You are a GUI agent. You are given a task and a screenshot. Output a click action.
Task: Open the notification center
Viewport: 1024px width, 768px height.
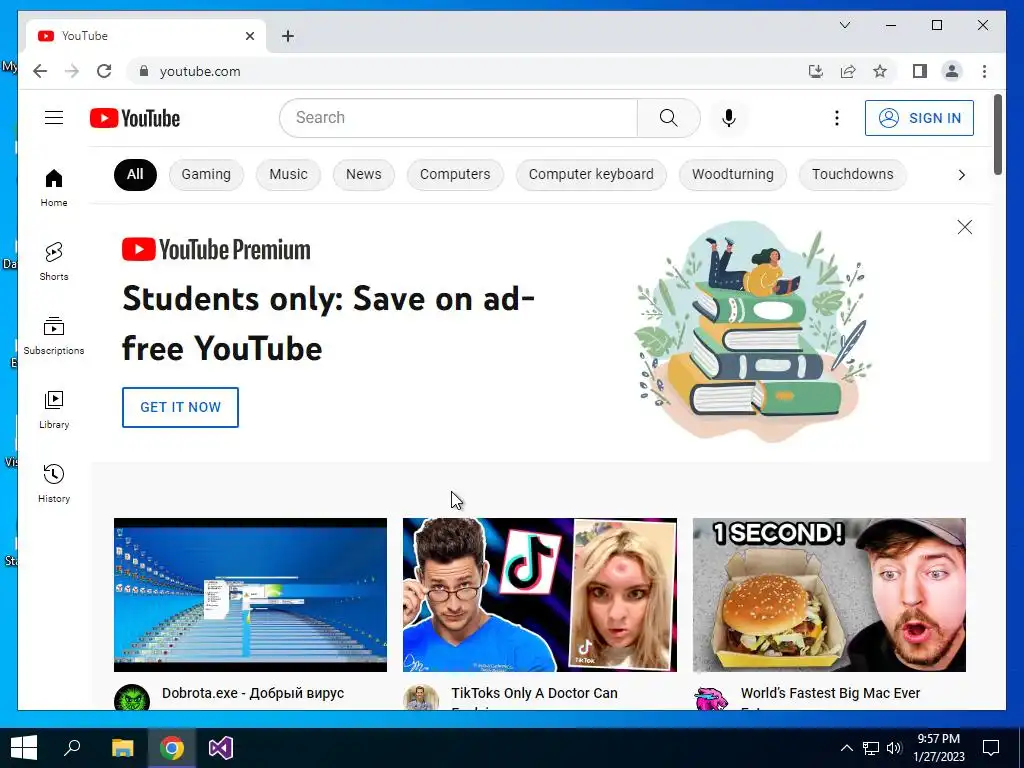coord(991,748)
